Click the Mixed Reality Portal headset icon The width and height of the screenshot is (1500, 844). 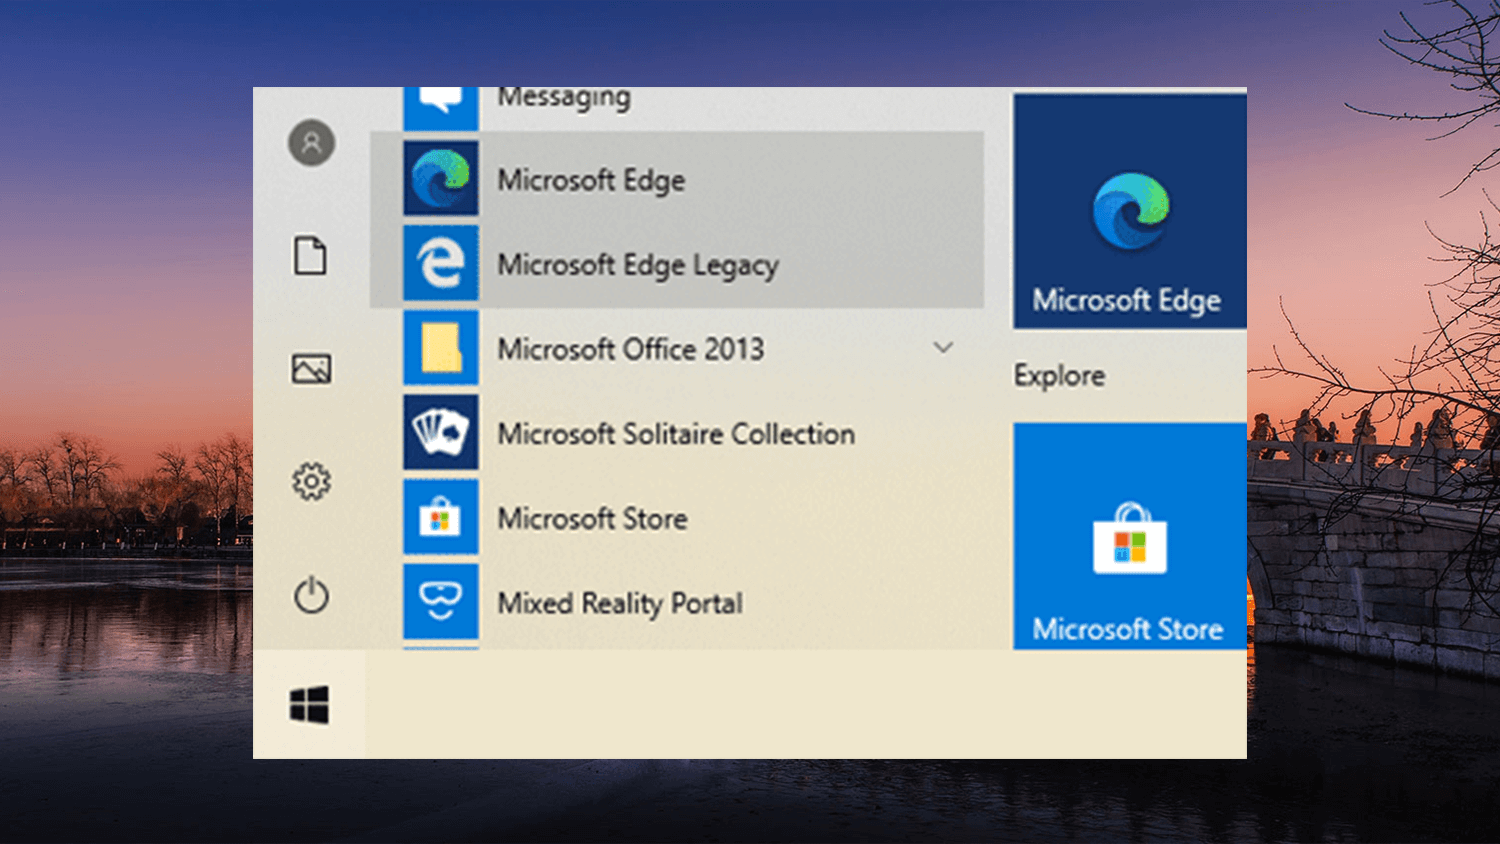click(x=441, y=601)
